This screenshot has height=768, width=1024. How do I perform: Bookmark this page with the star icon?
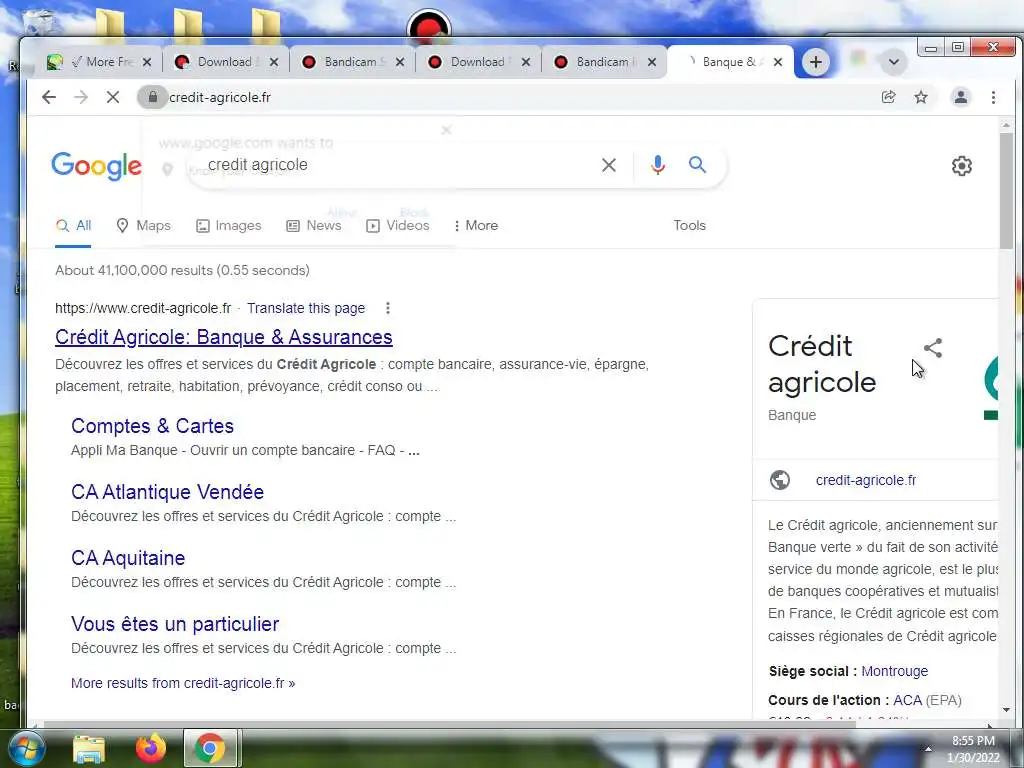point(921,97)
